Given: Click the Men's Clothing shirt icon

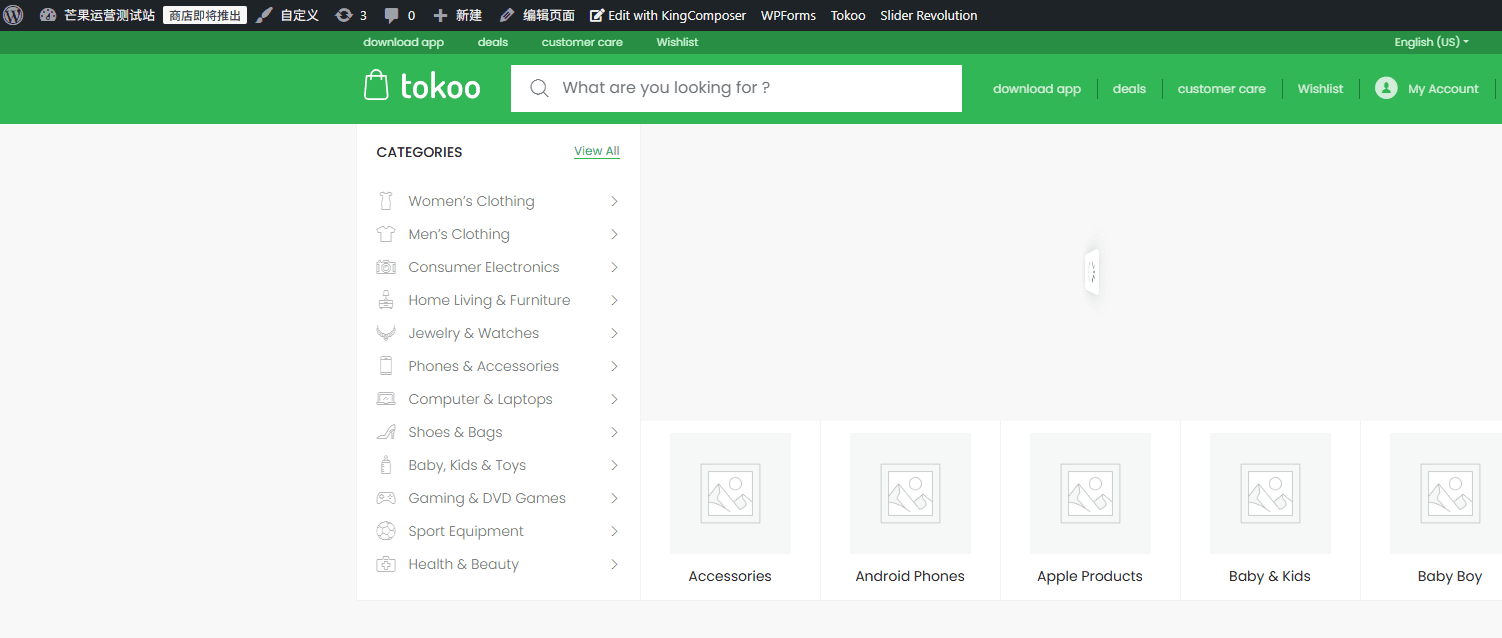Looking at the screenshot, I should [x=386, y=234].
